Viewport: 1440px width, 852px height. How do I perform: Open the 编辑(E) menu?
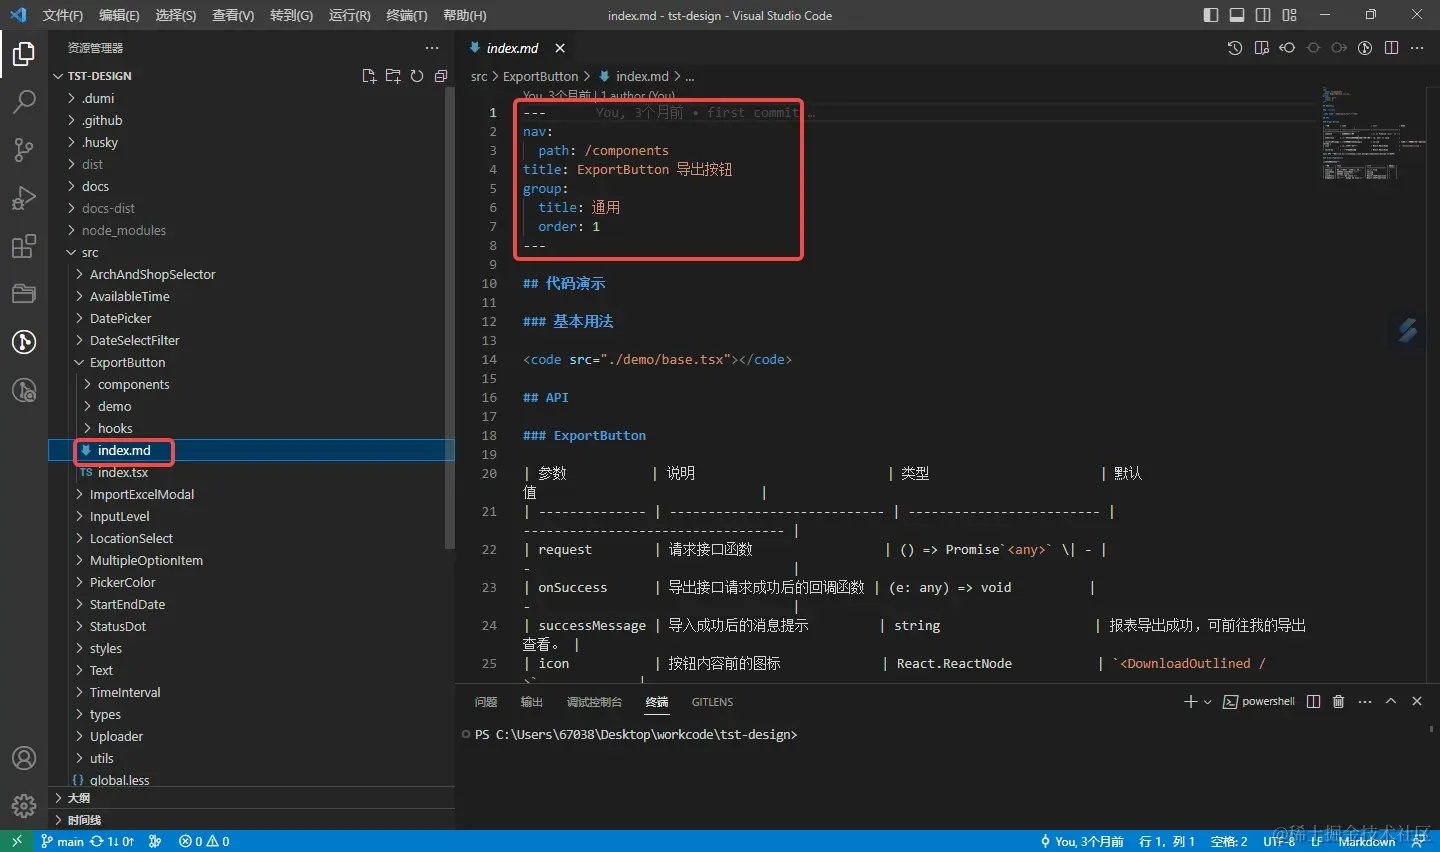coord(119,15)
